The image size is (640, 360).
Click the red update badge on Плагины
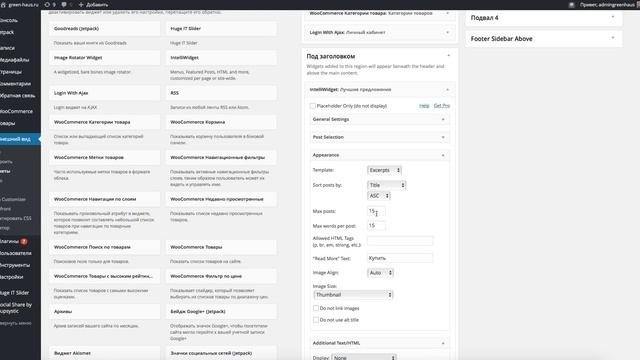pyautogui.click(x=24, y=241)
